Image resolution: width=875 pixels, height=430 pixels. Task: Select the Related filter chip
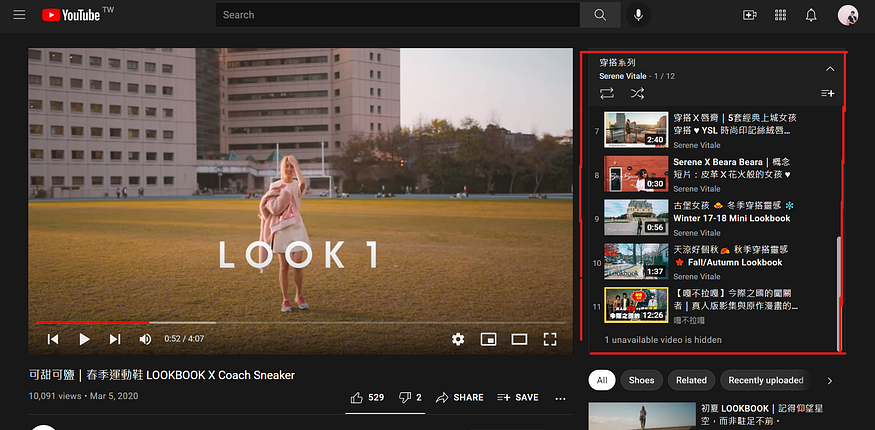[x=691, y=380]
